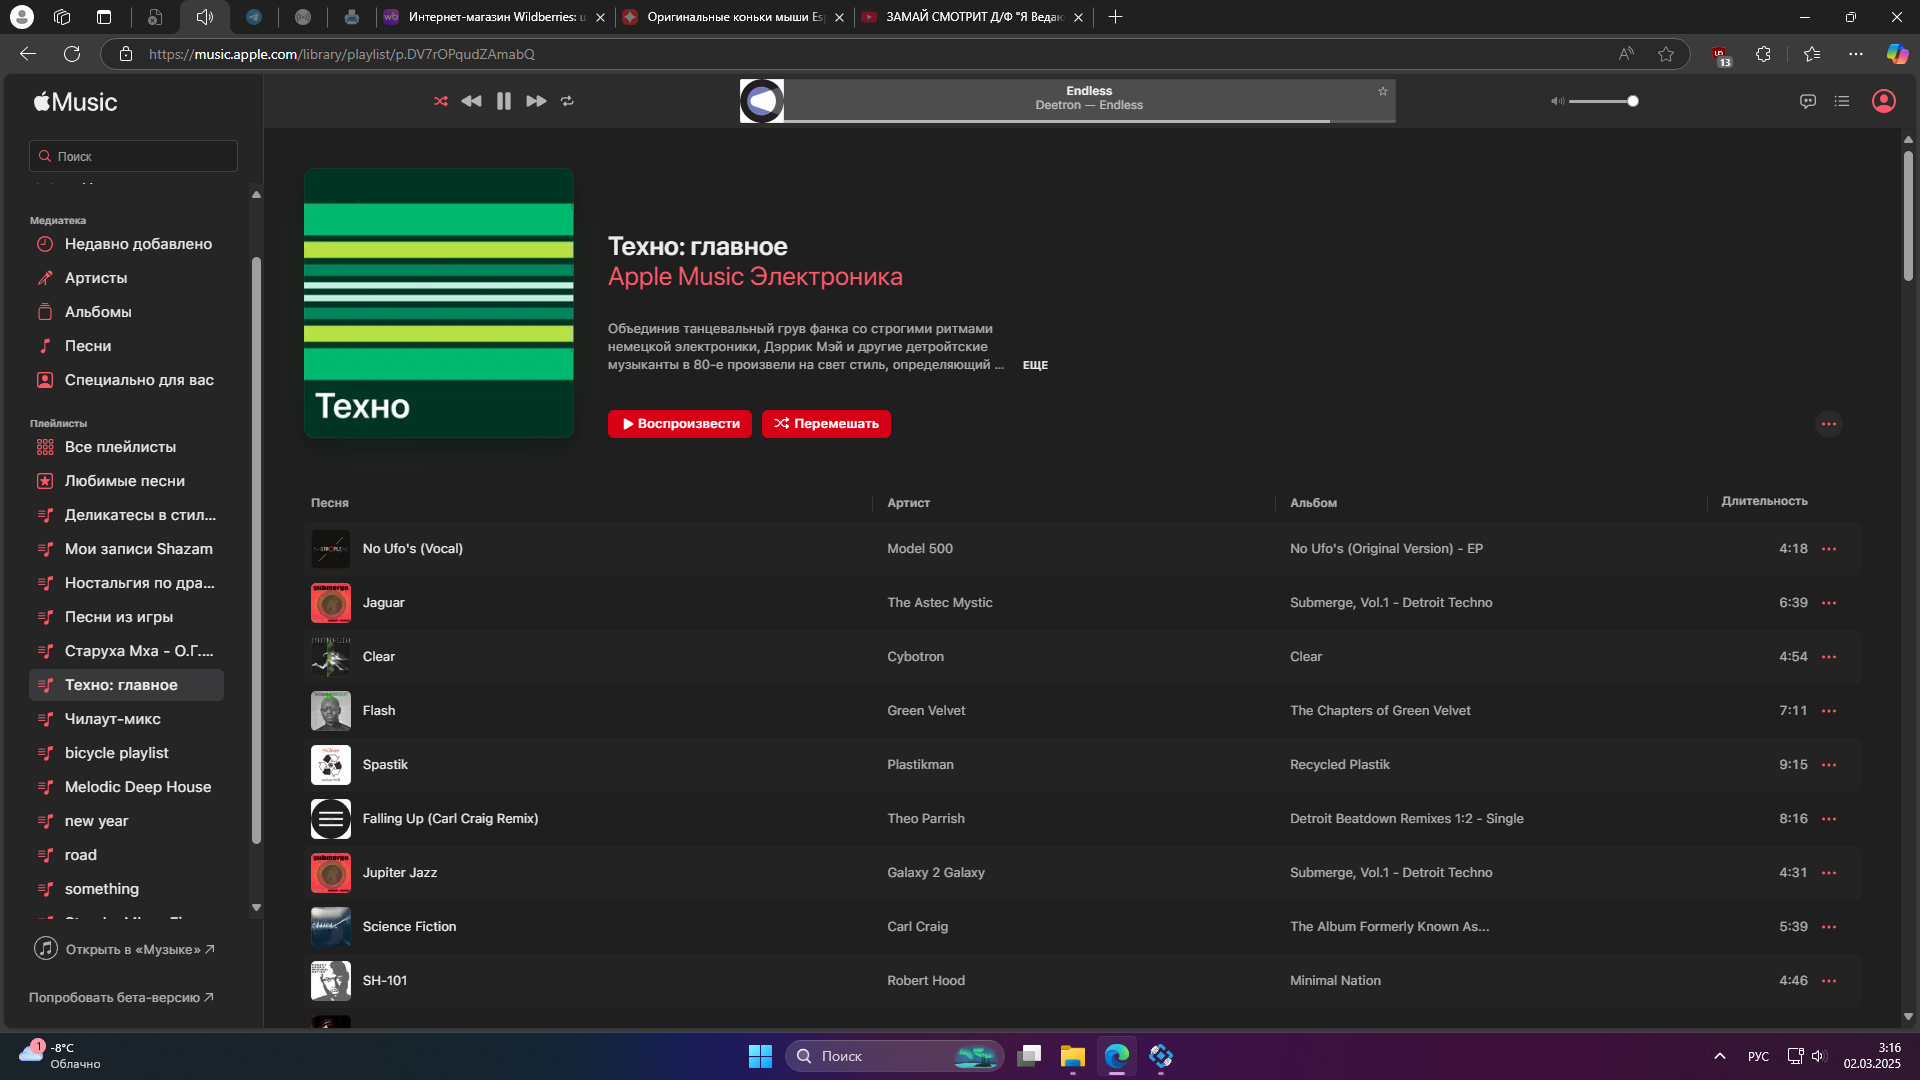Click the Перемешать button
Image resolution: width=1920 pixels, height=1080 pixels.
pyautogui.click(x=826, y=424)
